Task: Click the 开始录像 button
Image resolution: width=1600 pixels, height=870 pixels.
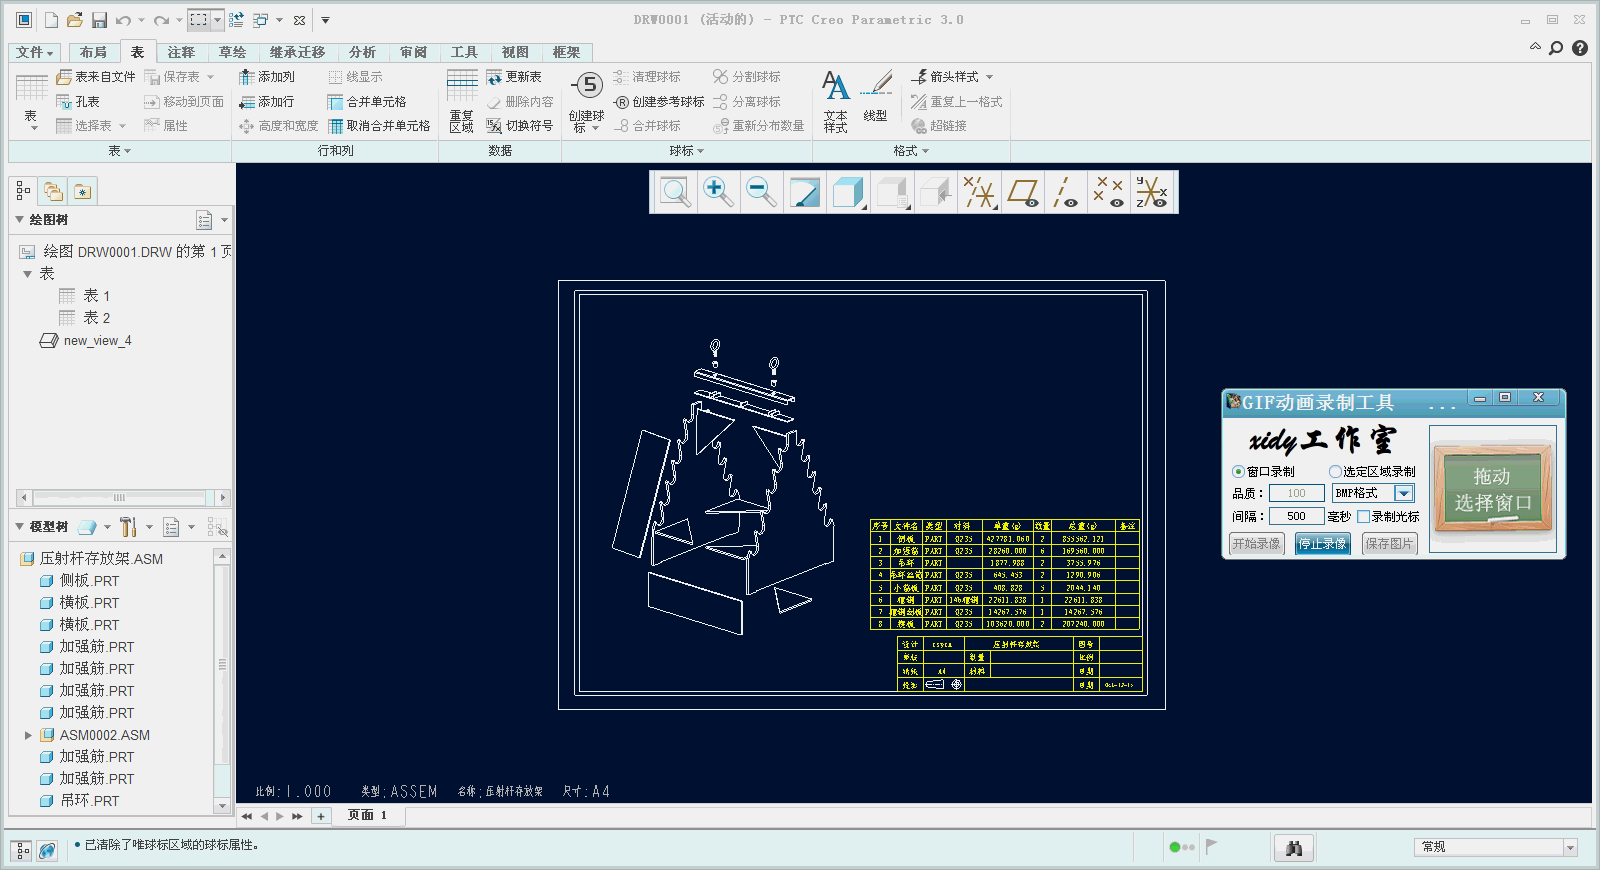Action: tap(1256, 544)
